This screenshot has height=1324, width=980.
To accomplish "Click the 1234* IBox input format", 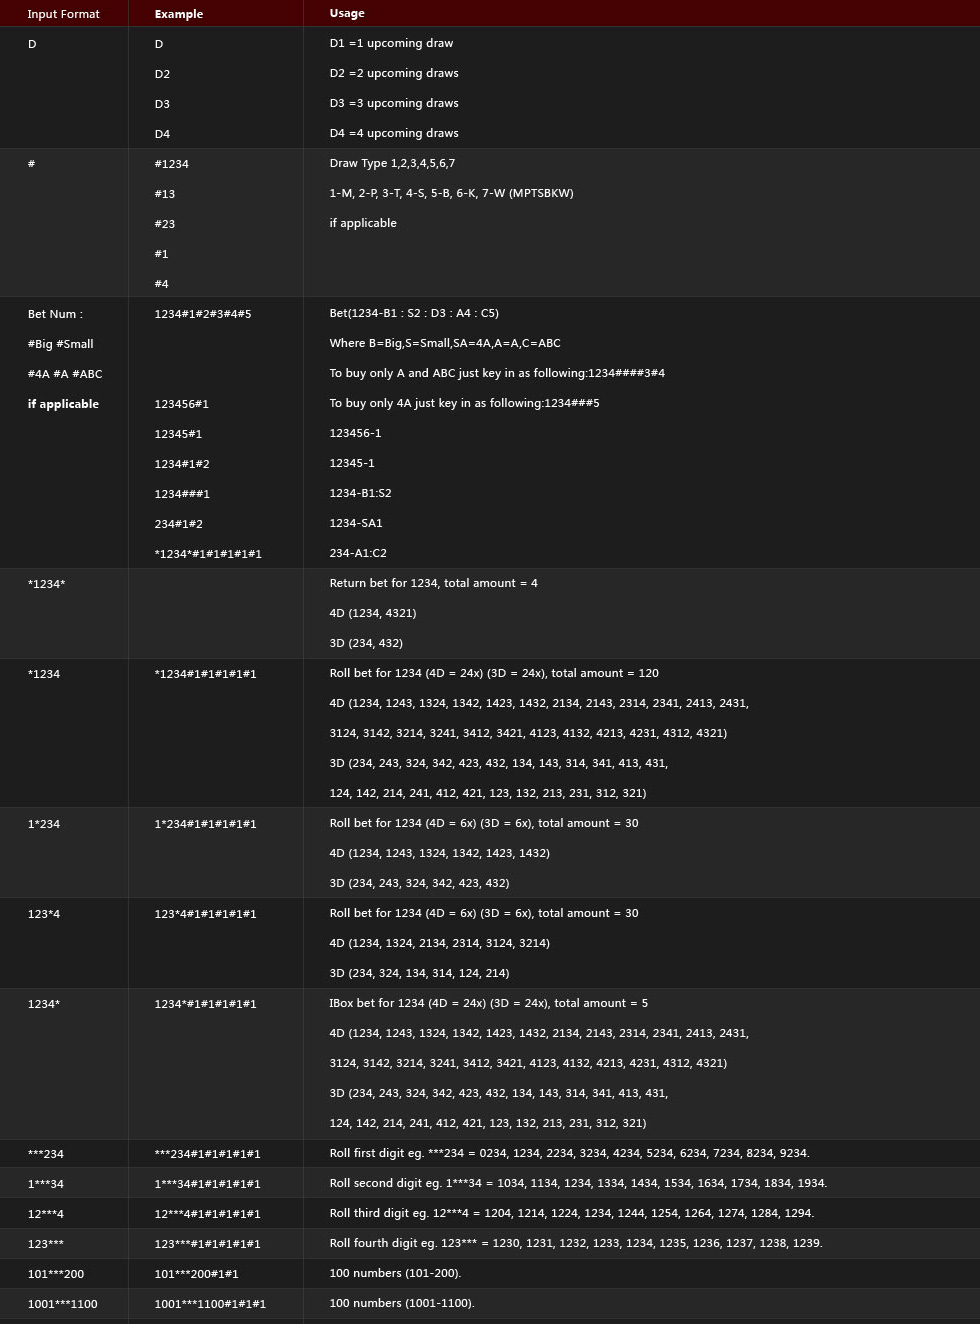I will tap(44, 1004).
